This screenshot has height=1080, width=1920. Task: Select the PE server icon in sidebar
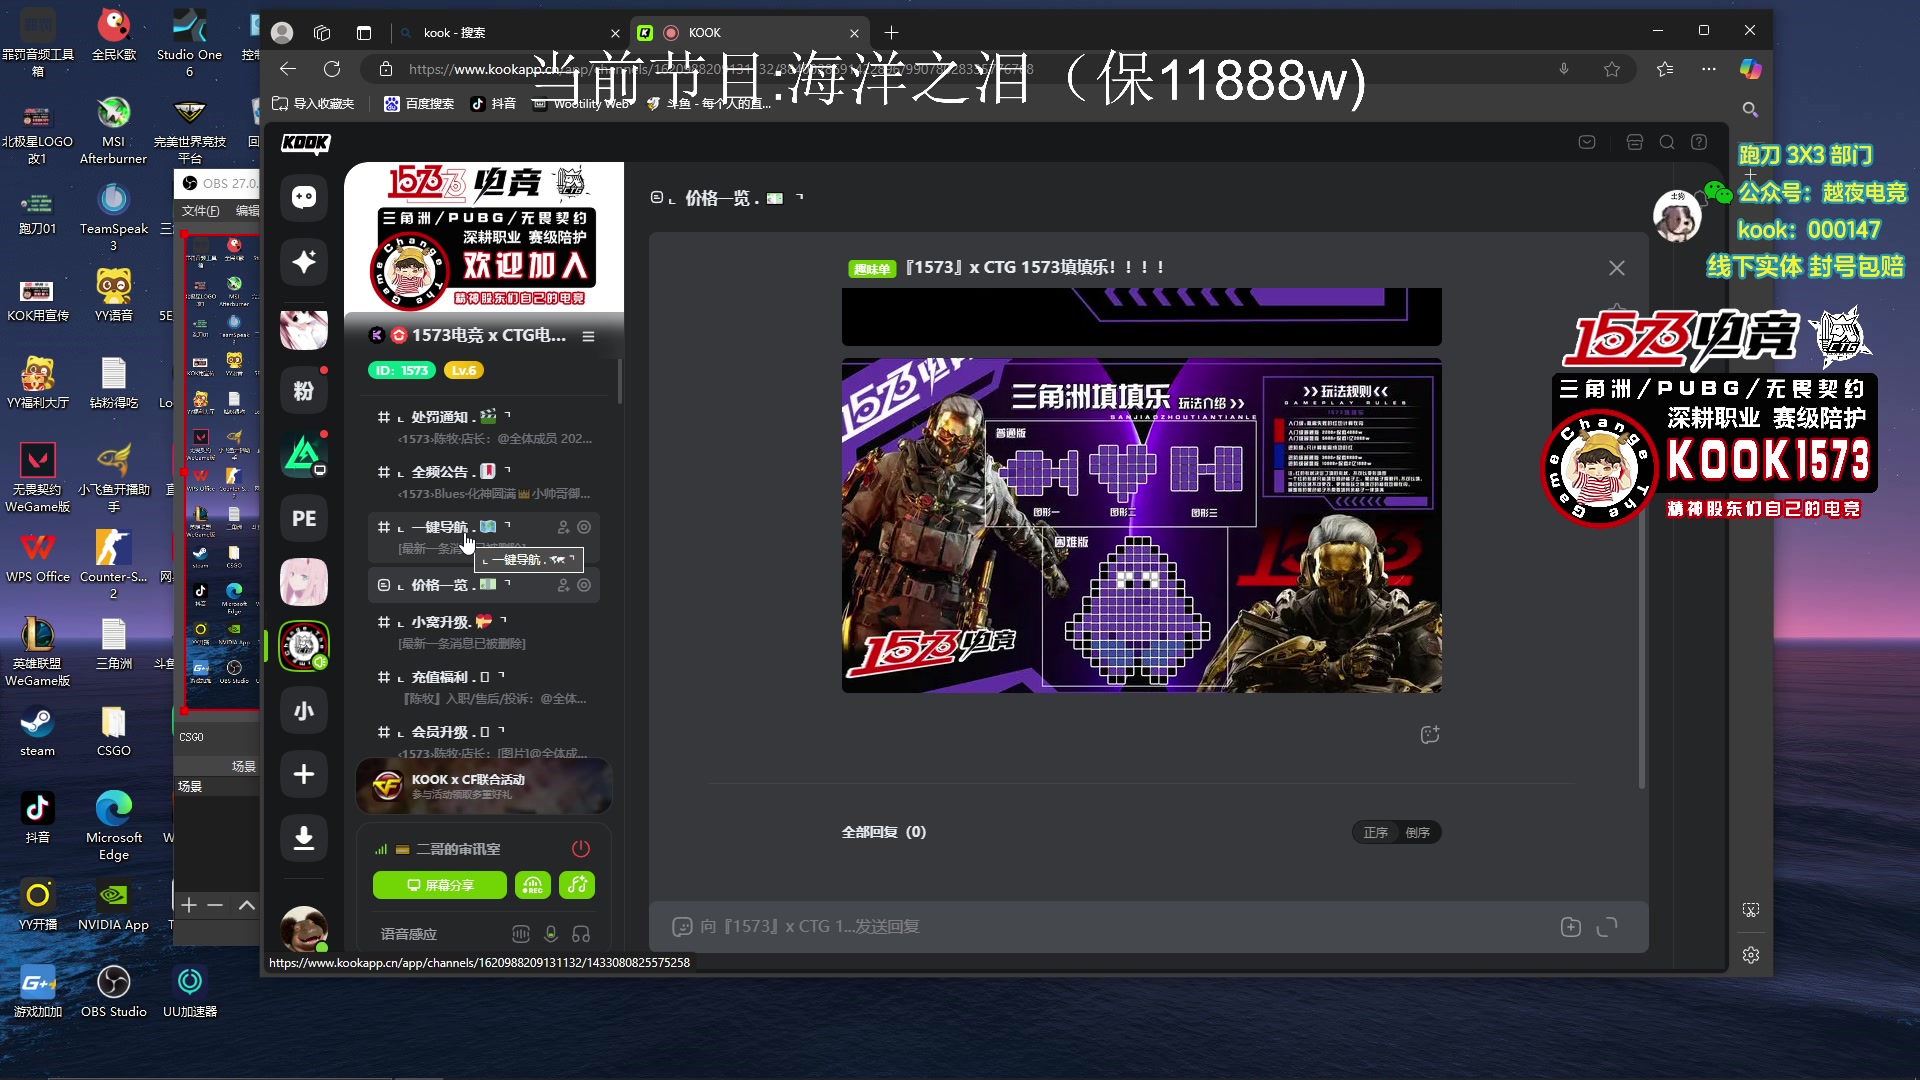pos(303,518)
